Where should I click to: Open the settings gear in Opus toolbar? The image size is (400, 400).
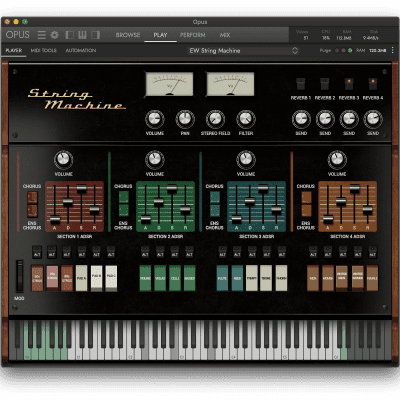point(54,35)
